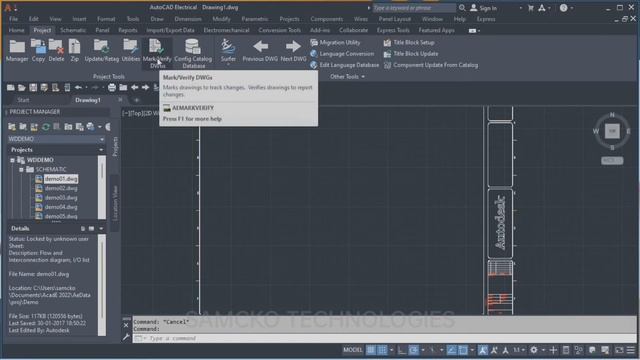This screenshot has height=360, width=640.
Task: Toggle object snap tracking in status bar
Action: [x=451, y=350]
